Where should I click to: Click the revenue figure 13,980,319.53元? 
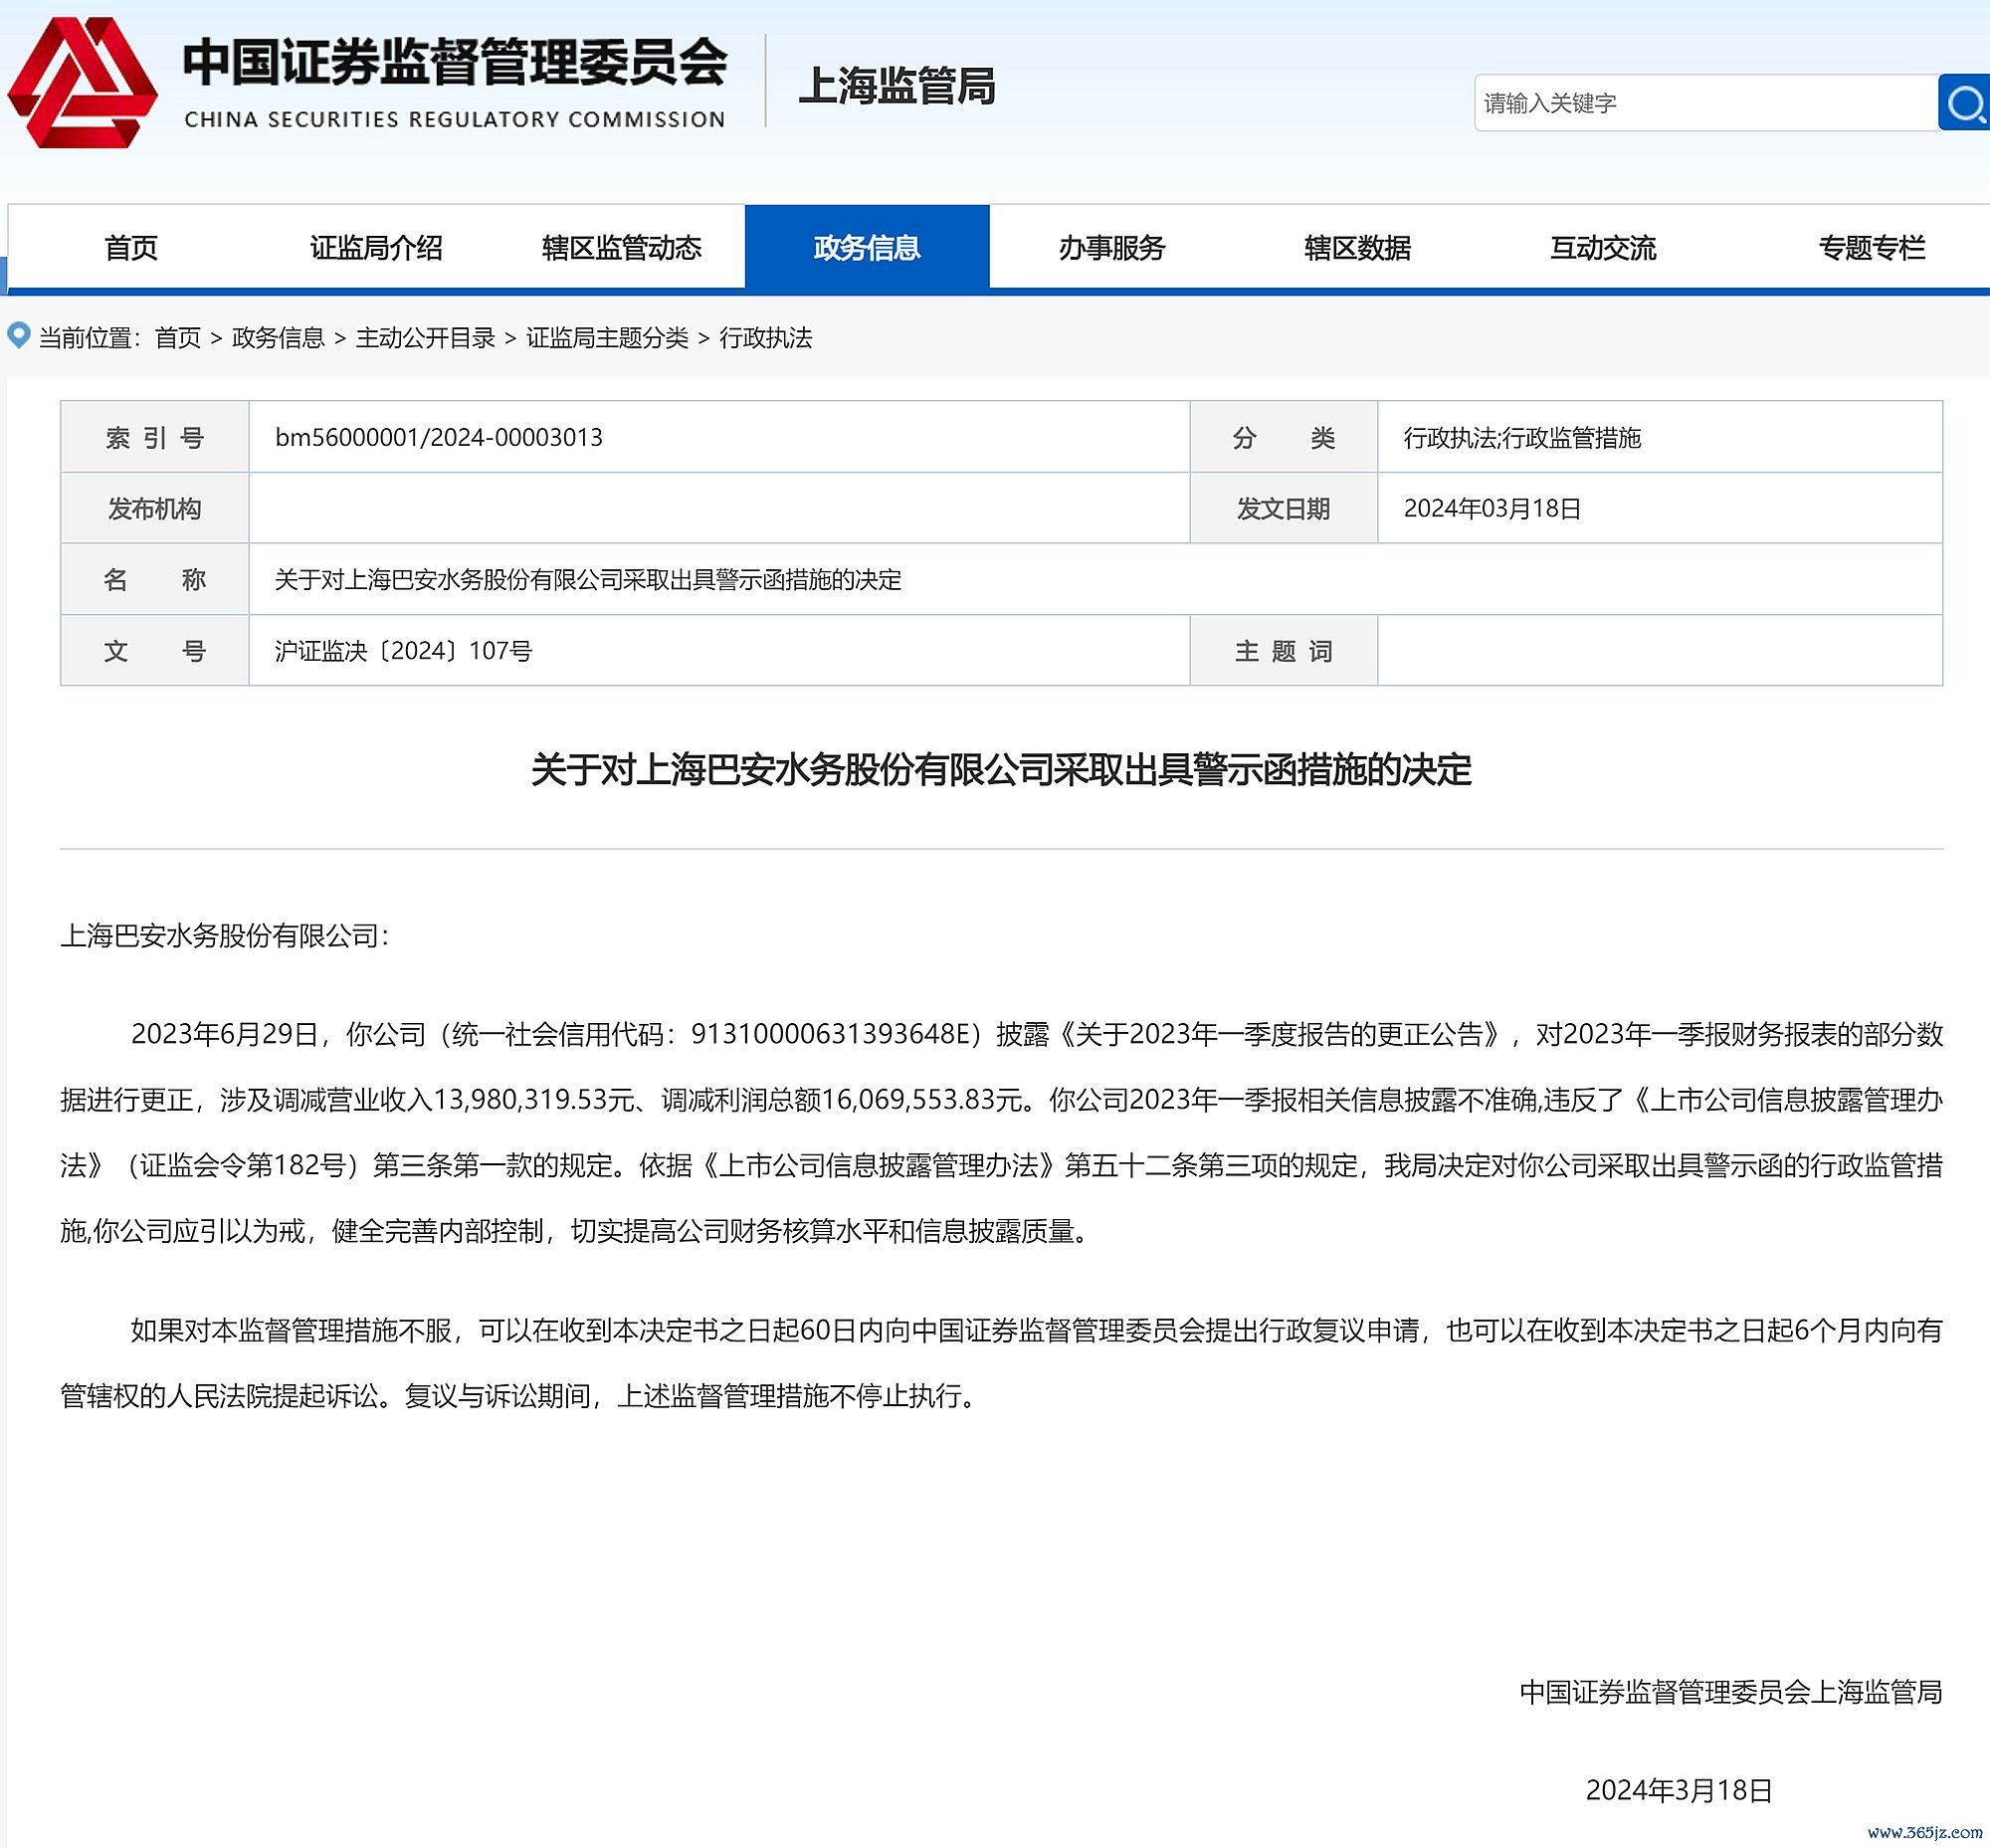point(535,1100)
